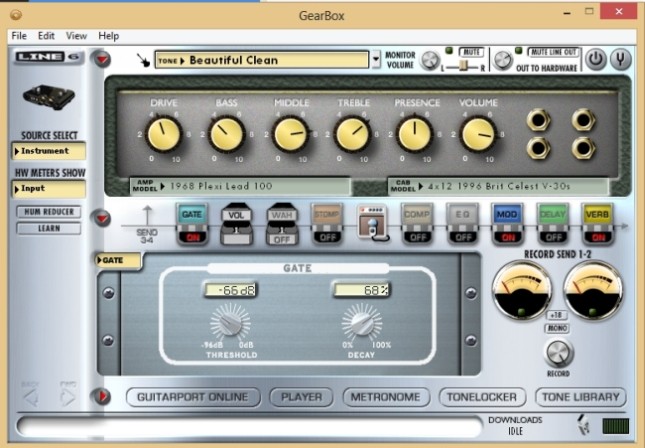Turn on the DELAY OFF switch
This screenshot has width=645, height=448.
click(x=552, y=237)
